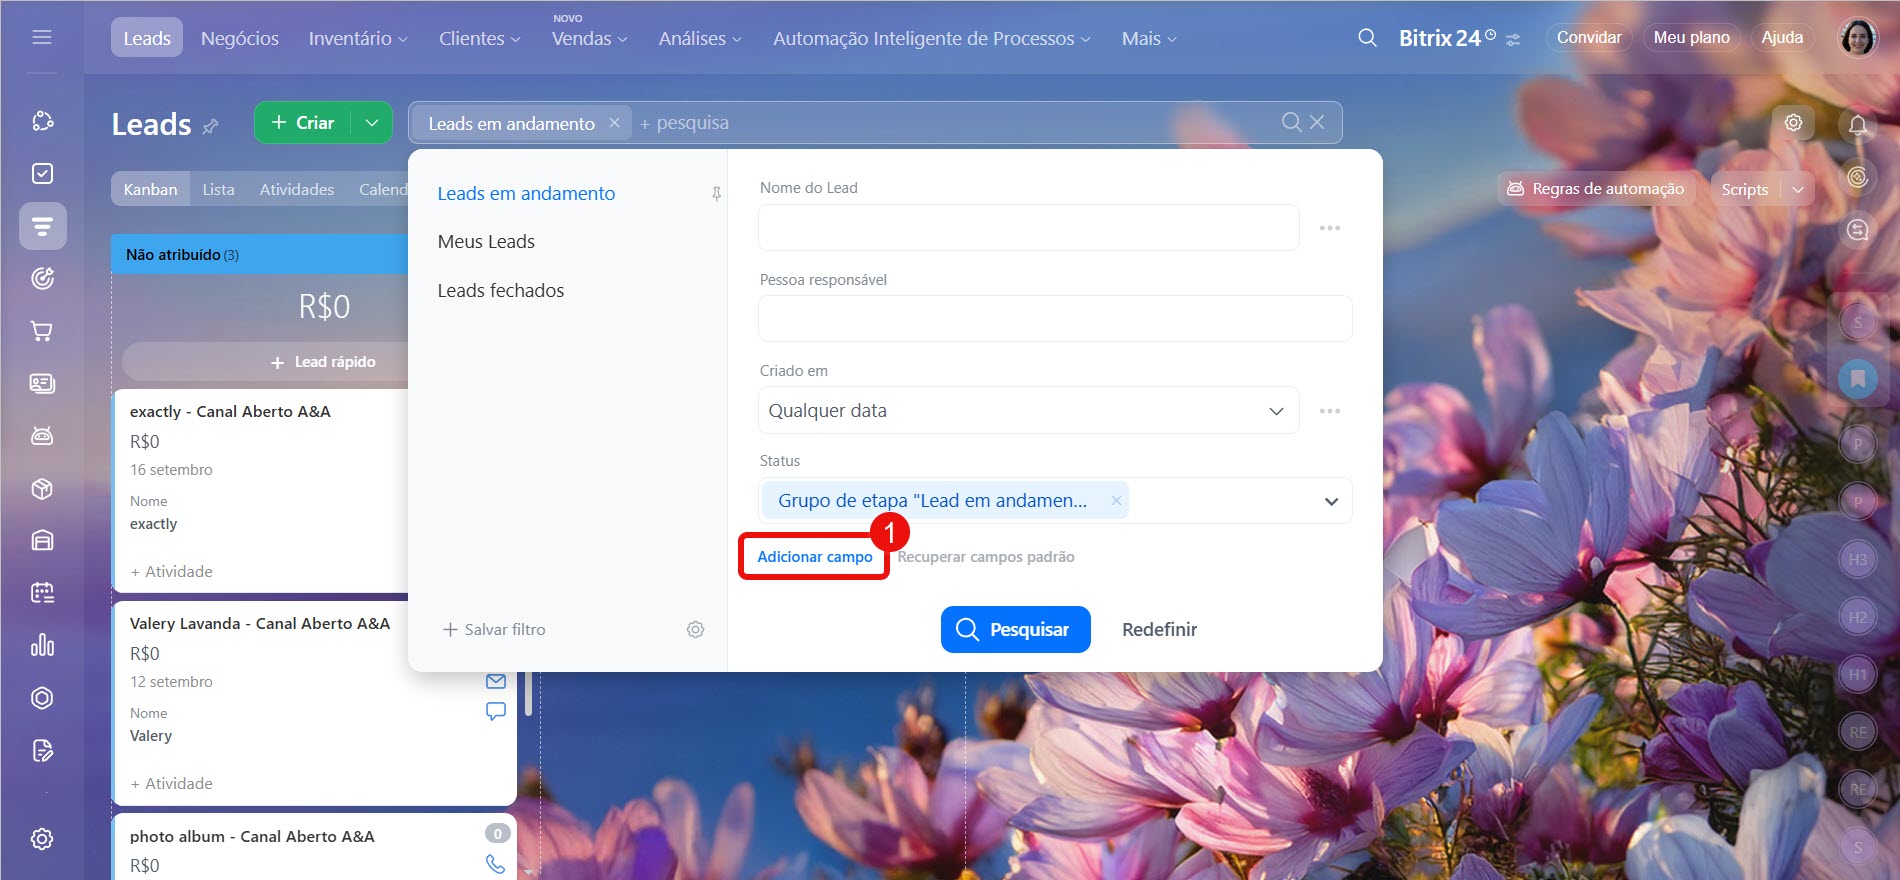Click the filter settings gear icon
The width and height of the screenshot is (1900, 880).
695,629
